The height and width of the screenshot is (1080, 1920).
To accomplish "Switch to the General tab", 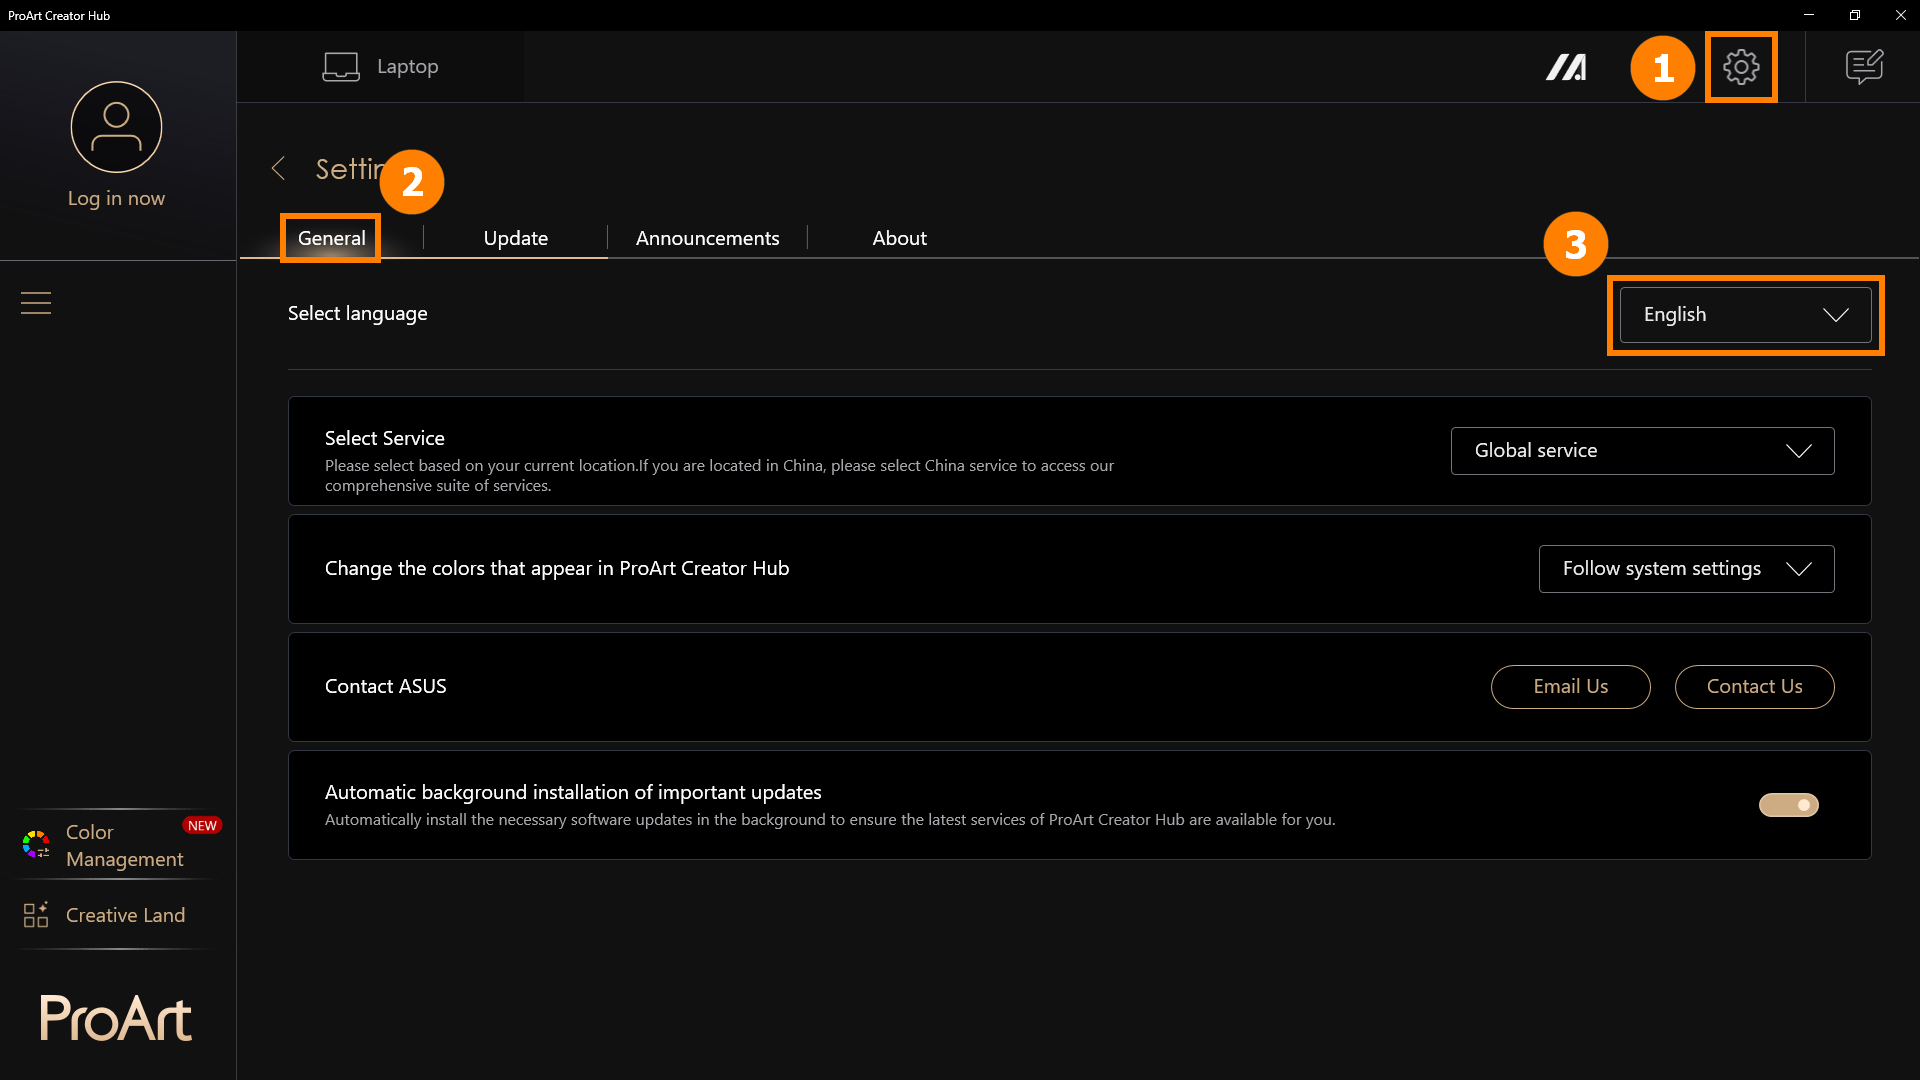I will click(331, 238).
